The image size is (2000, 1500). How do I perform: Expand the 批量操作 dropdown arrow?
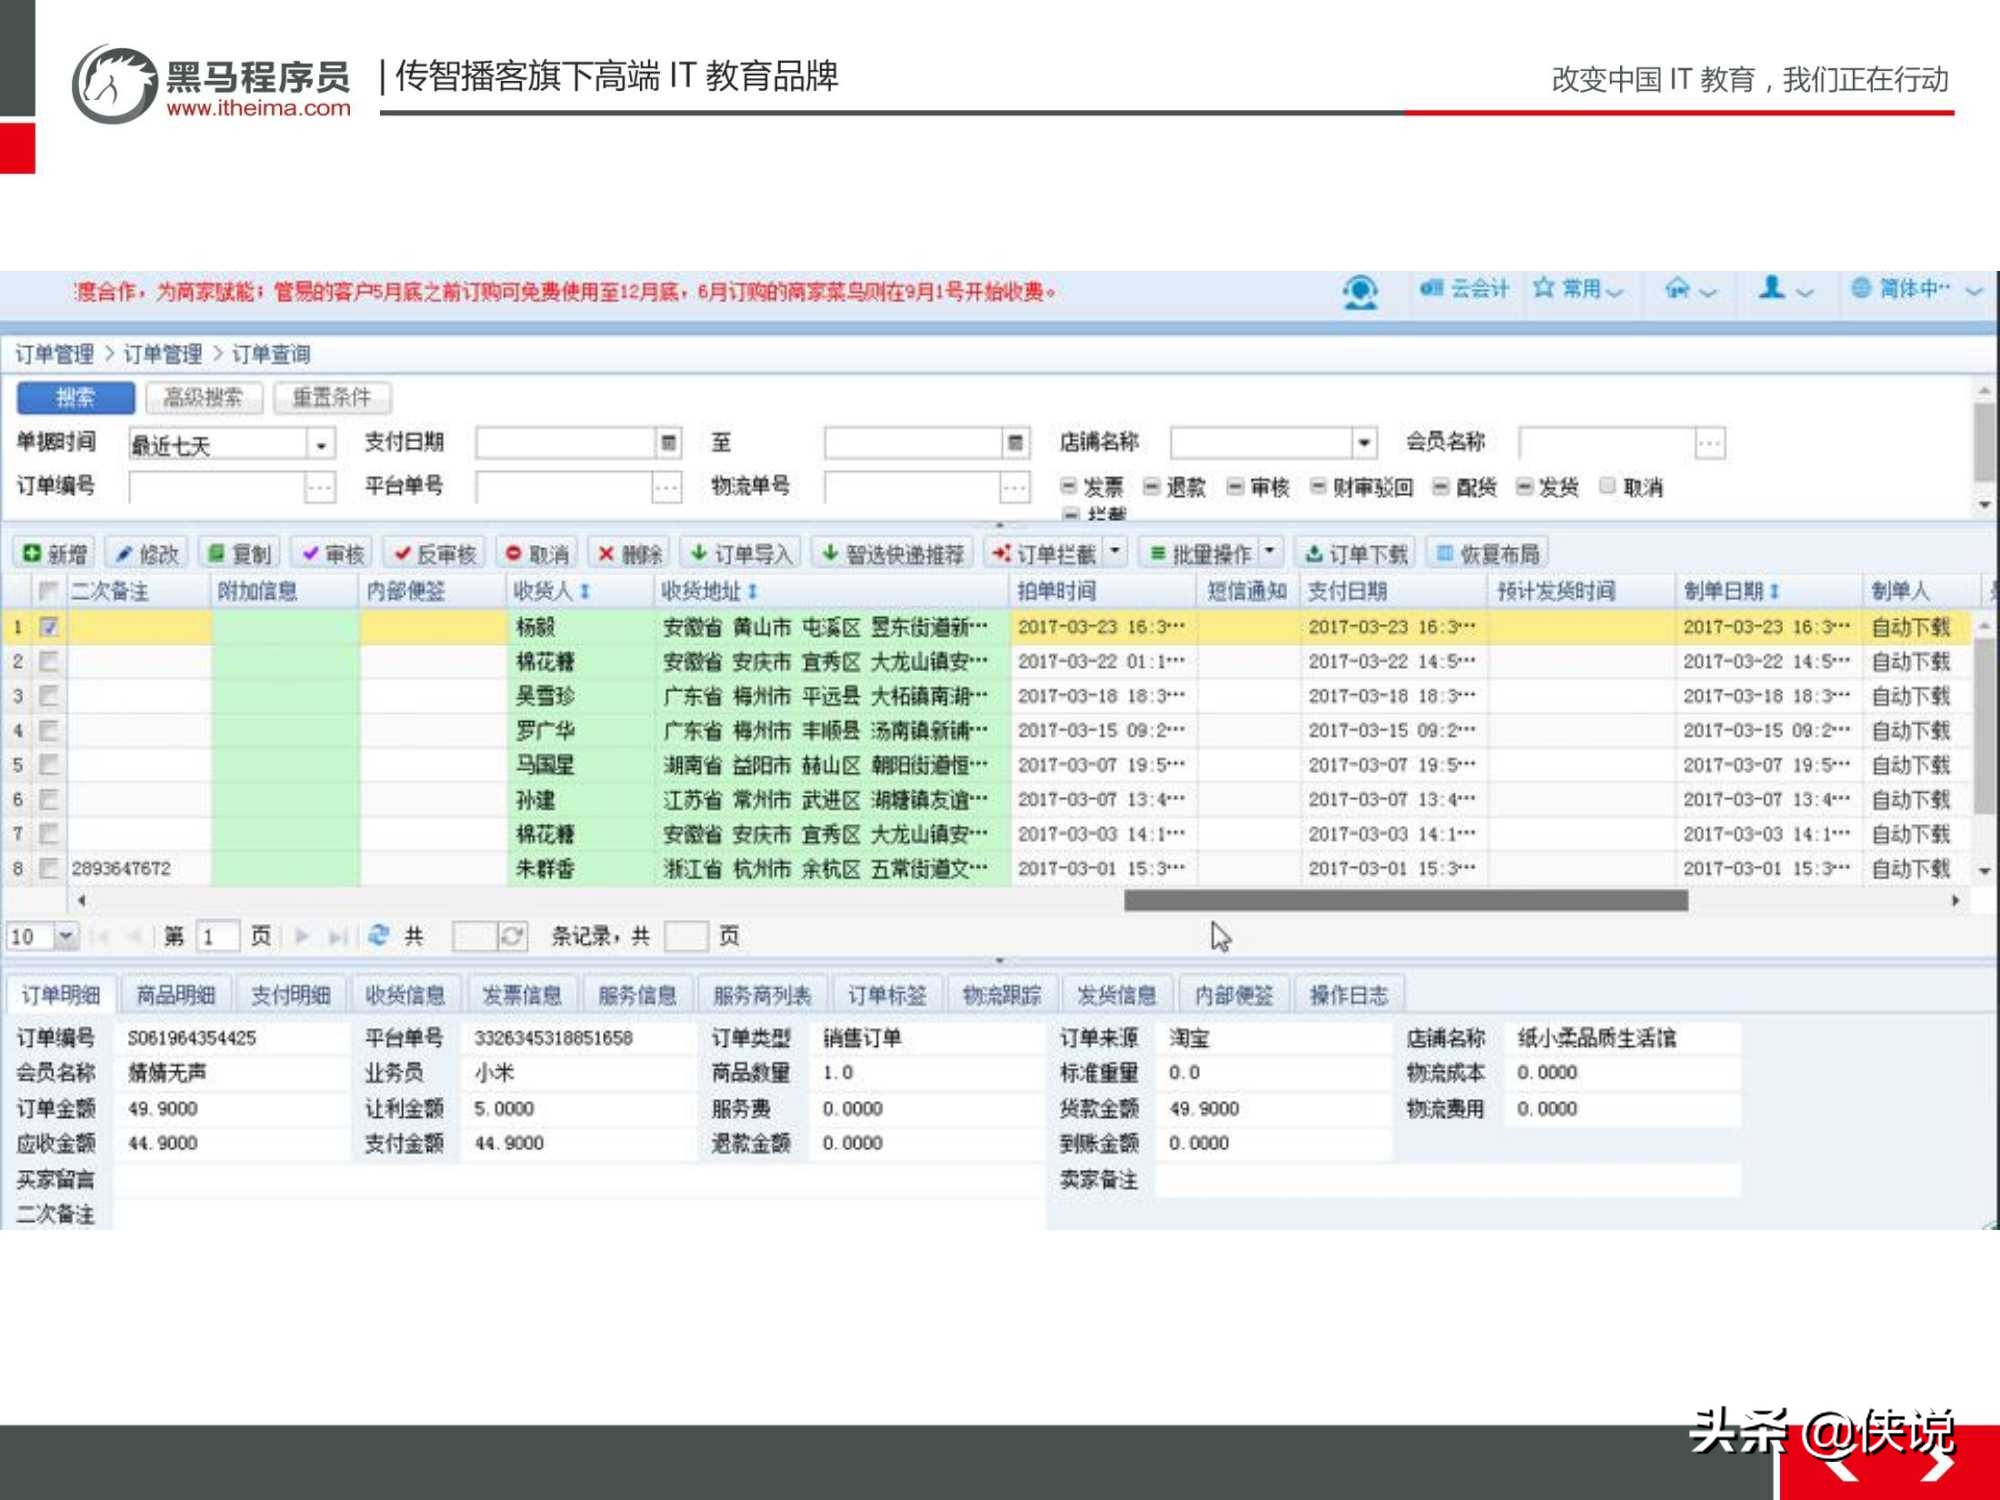pyautogui.click(x=1268, y=551)
